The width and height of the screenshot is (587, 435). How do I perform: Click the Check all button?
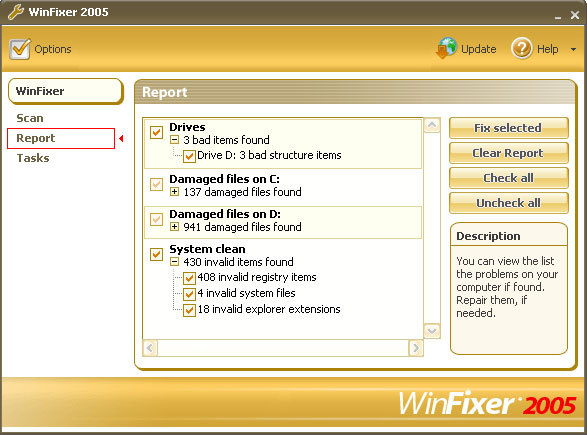(x=508, y=178)
